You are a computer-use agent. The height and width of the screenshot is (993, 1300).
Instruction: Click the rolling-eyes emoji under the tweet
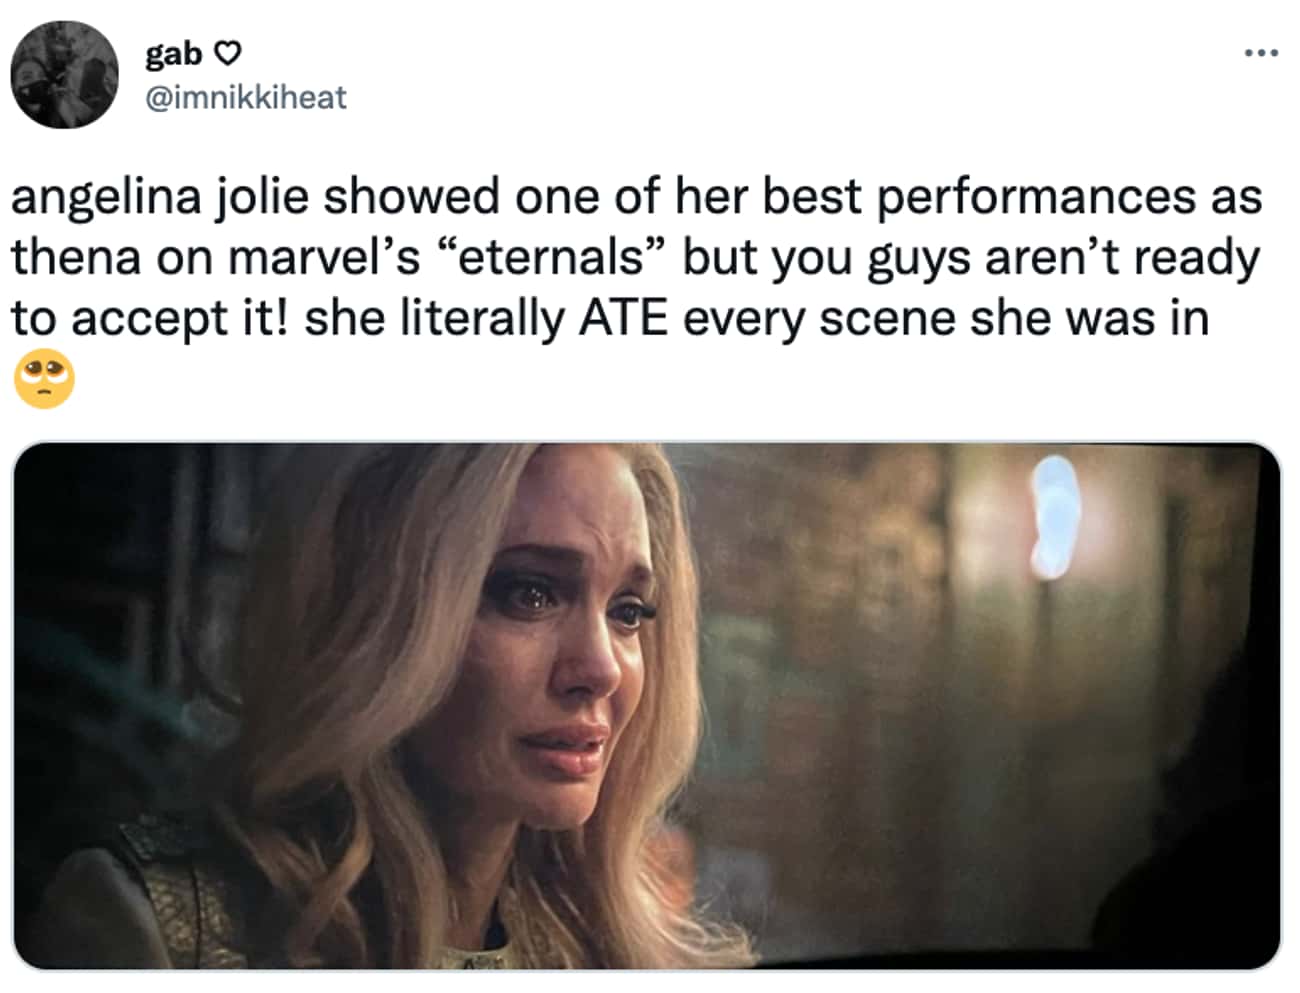[44, 379]
